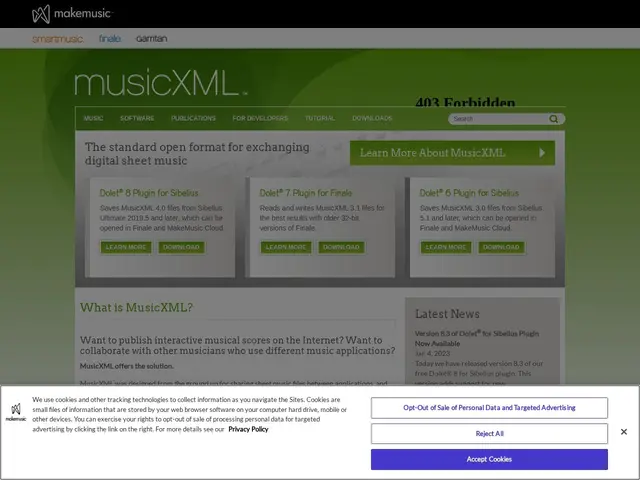Screen dimensions: 640x480
Task: Open Version 8.3 of Dolet news headline
Action: (477, 338)
